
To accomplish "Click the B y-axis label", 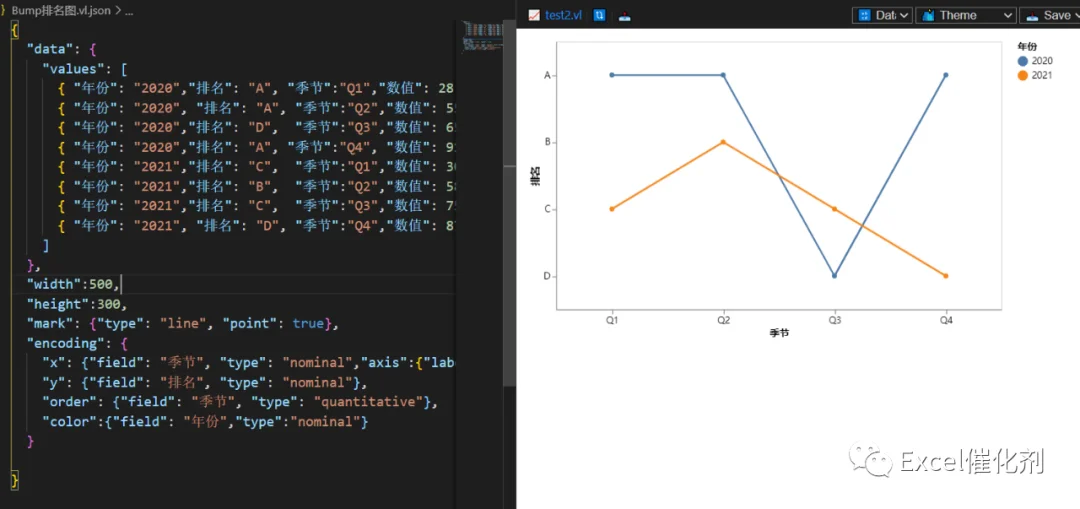I will pyautogui.click(x=548, y=142).
